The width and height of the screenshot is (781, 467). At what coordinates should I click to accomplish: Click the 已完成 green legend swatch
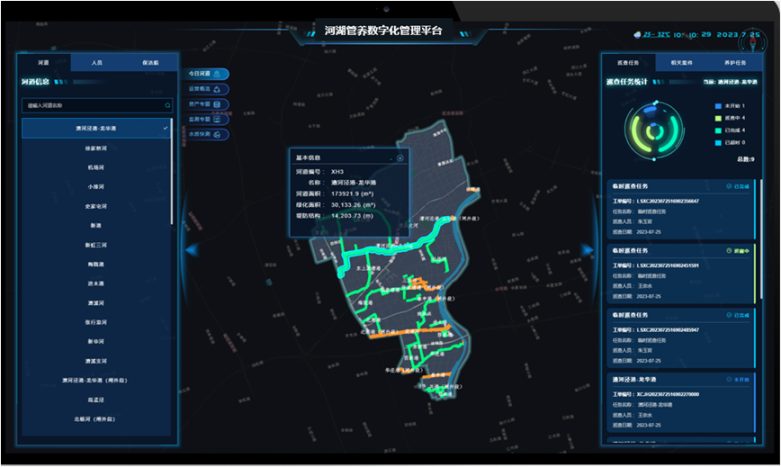(x=718, y=130)
